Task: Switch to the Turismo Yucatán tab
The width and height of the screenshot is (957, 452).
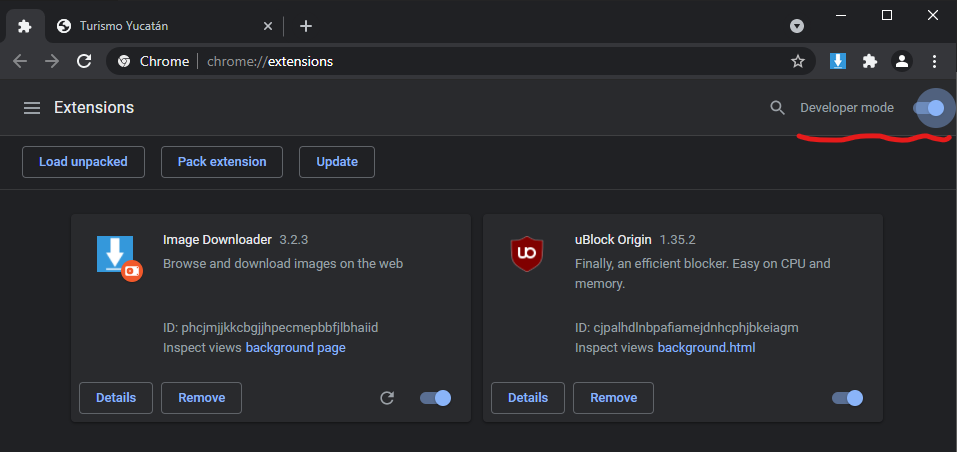Action: click(x=165, y=26)
